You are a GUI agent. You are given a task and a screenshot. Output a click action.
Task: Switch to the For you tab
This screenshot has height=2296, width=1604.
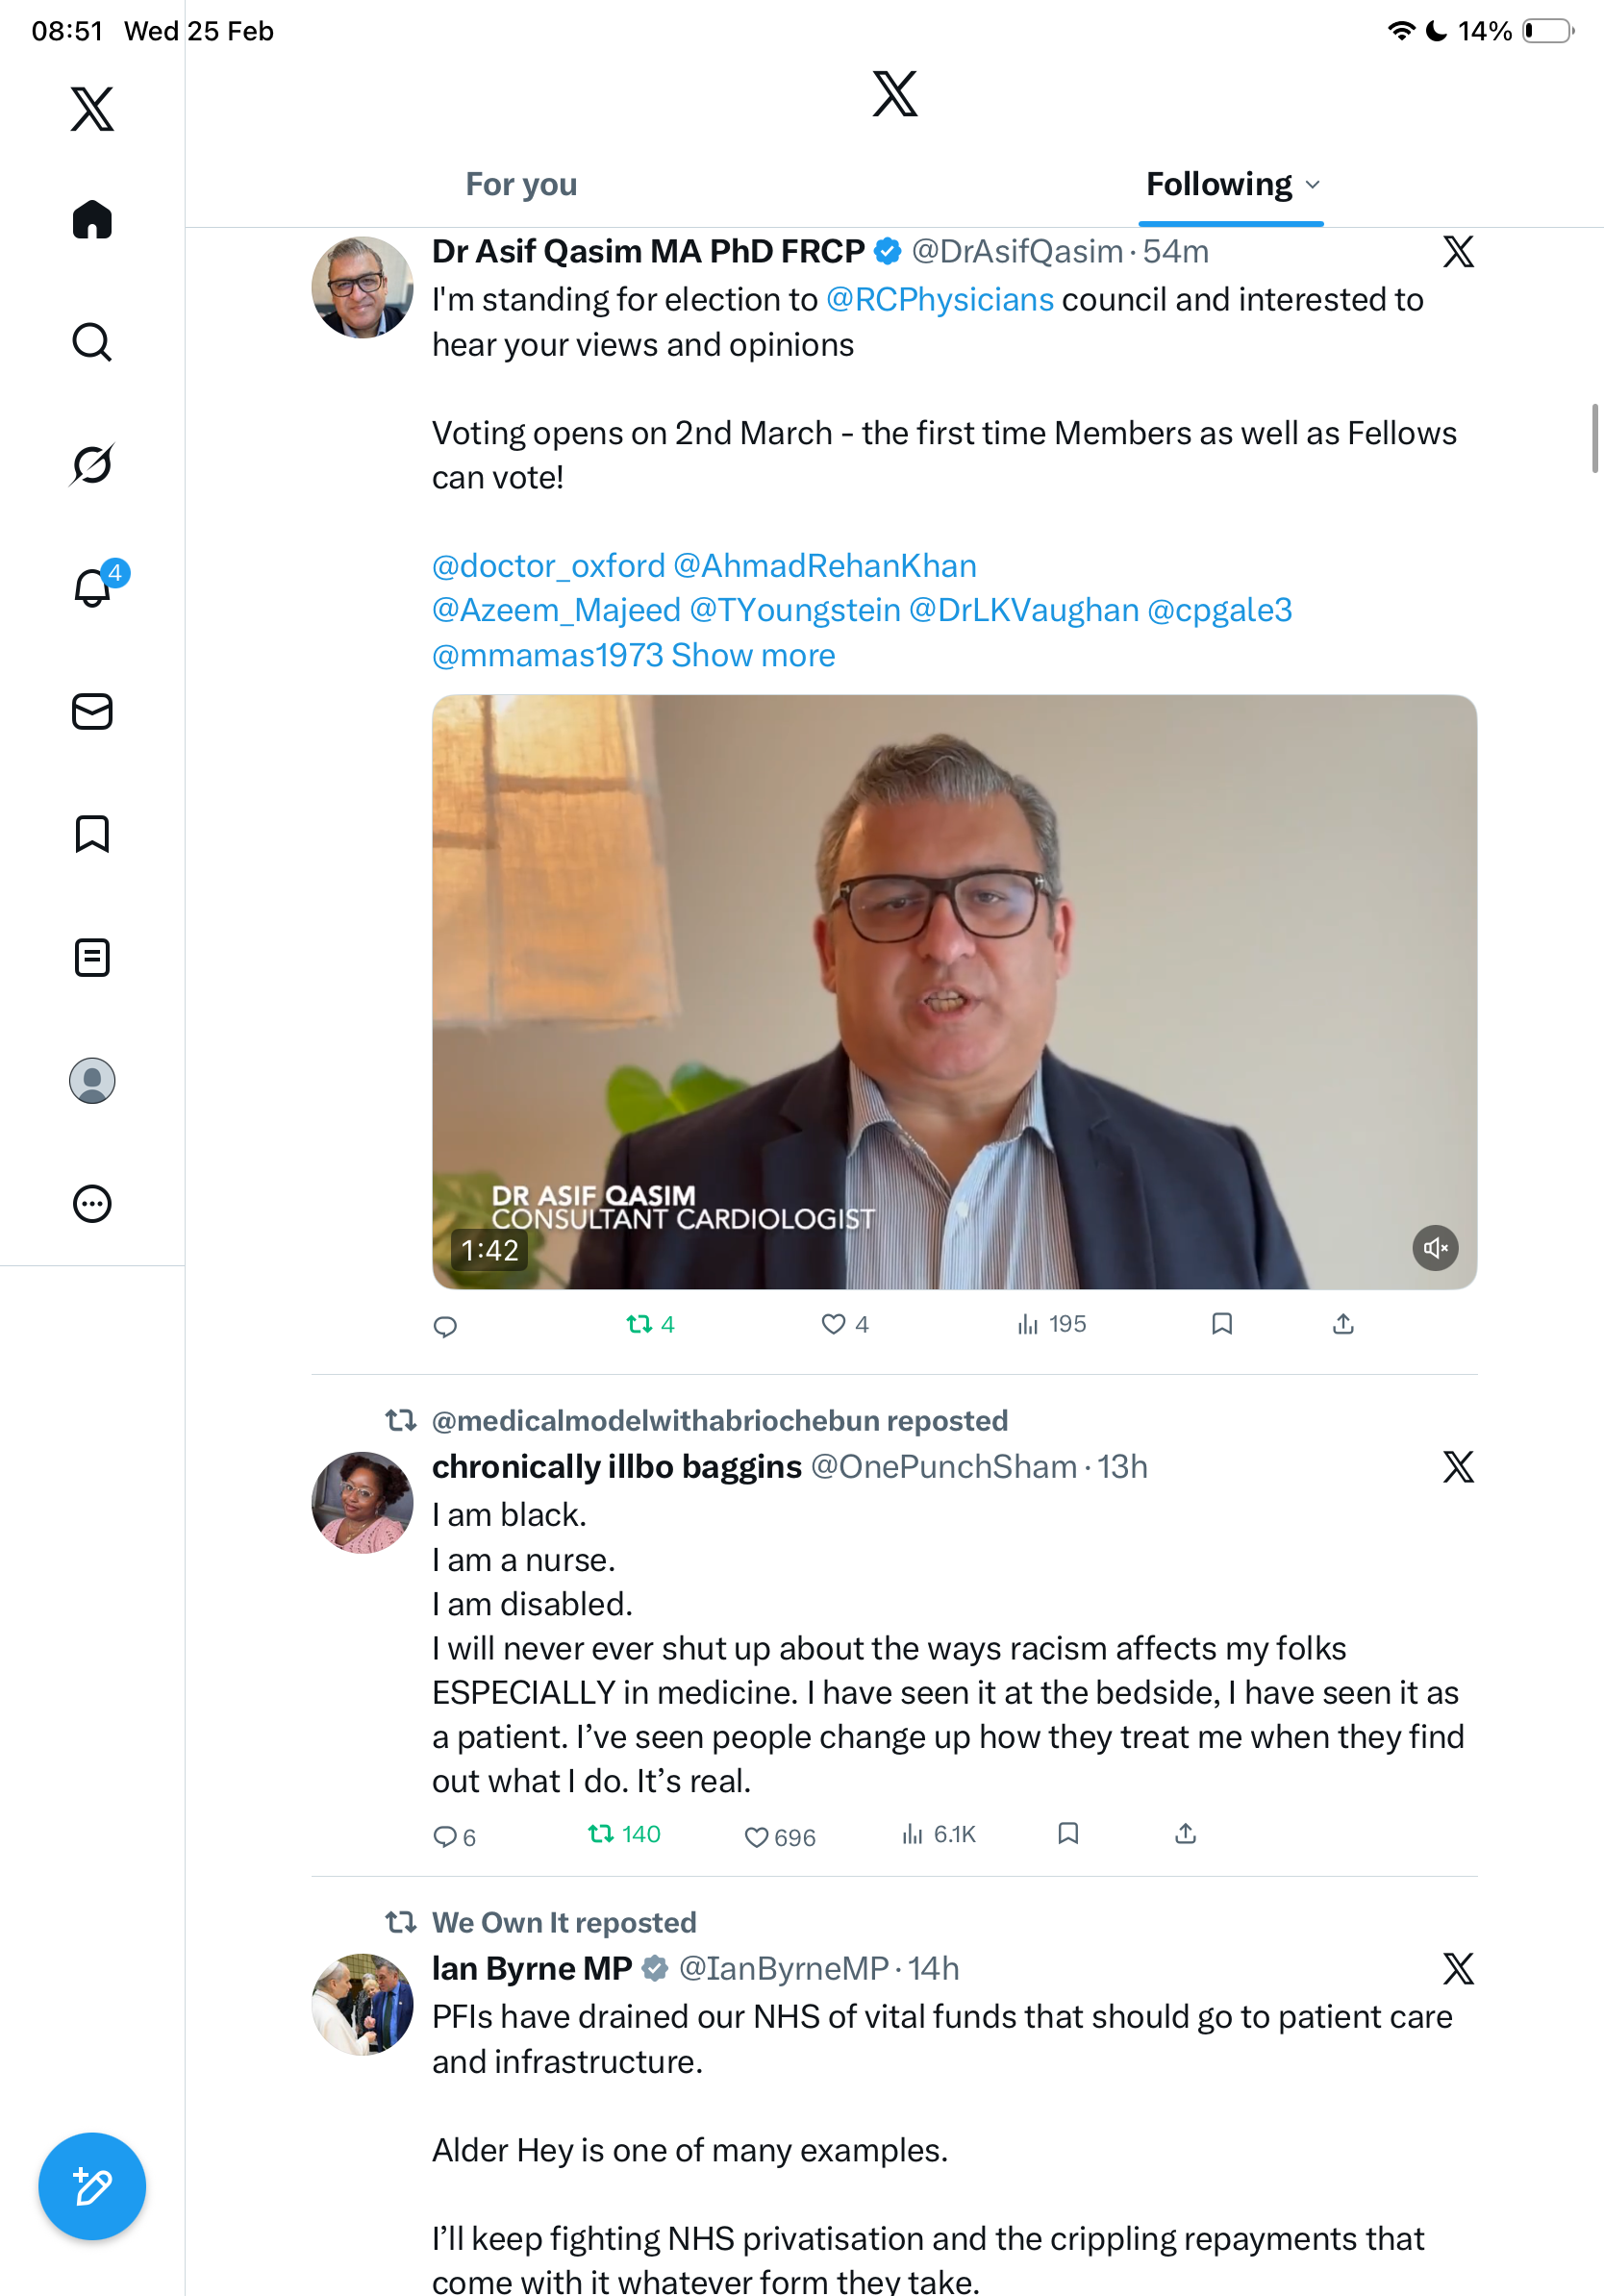coord(521,185)
